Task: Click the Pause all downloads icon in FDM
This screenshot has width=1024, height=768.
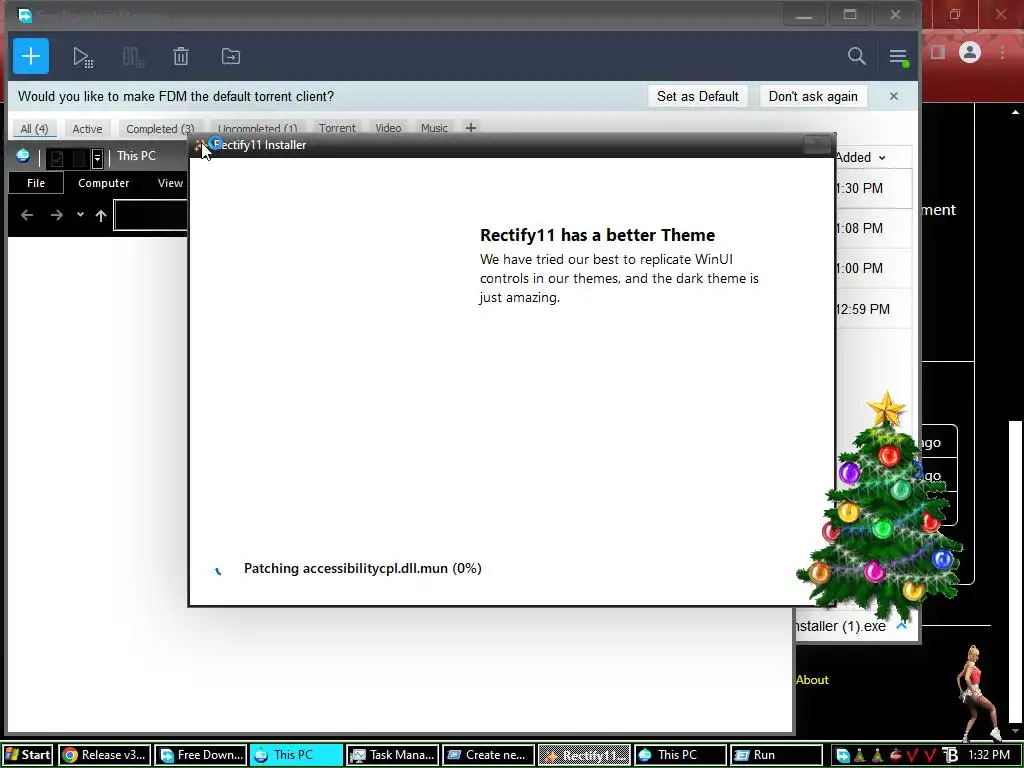Action: [133, 57]
